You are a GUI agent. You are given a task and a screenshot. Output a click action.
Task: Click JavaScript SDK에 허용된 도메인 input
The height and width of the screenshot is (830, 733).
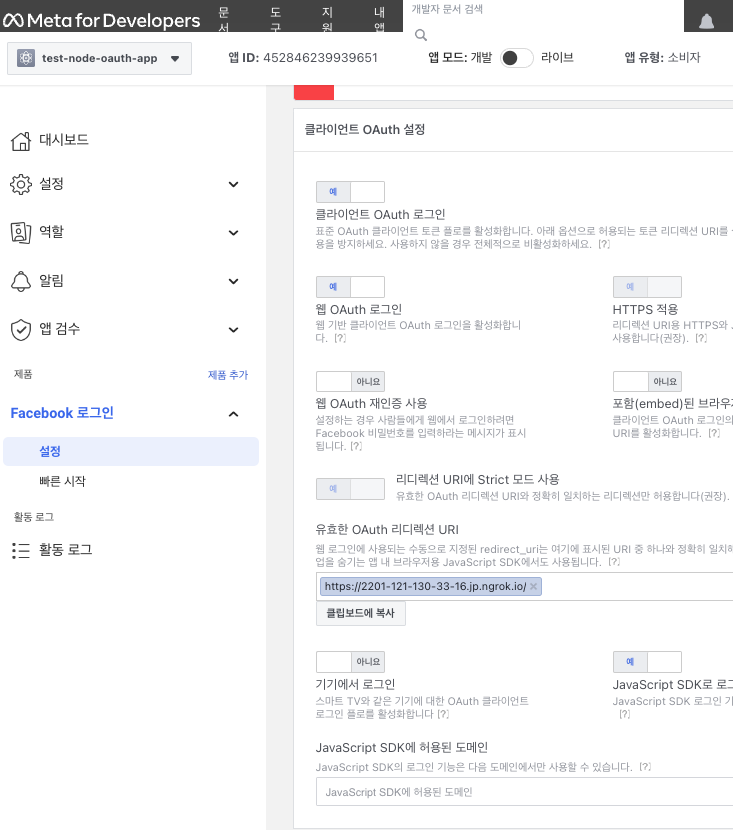(524, 792)
